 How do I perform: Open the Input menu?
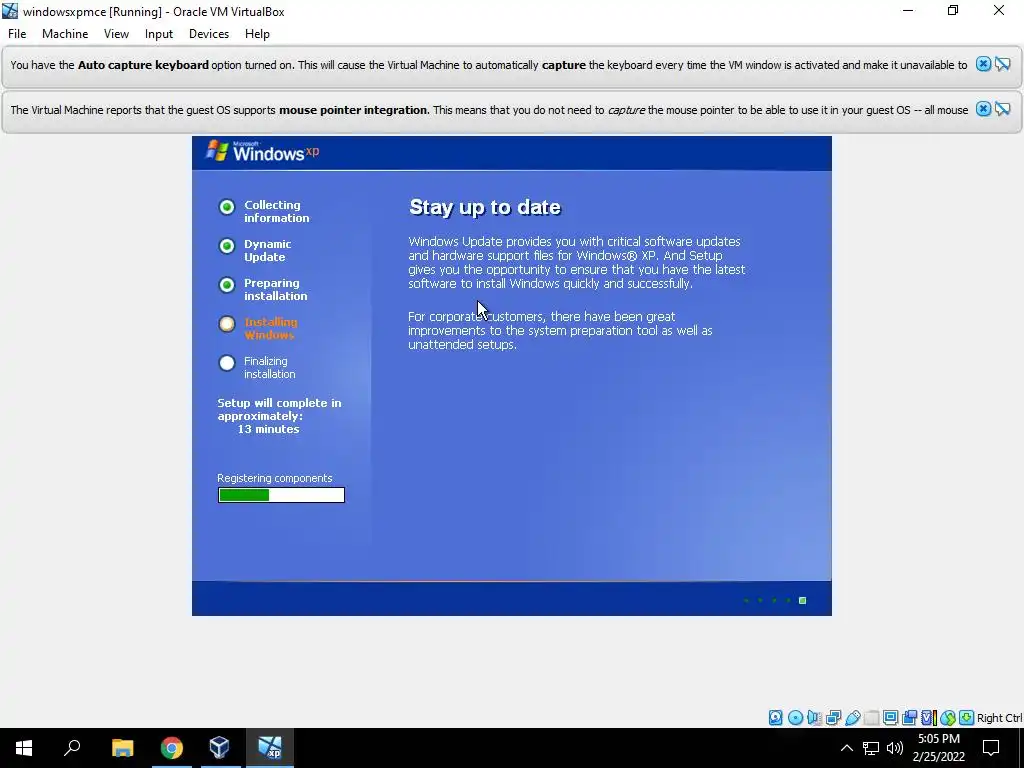click(x=159, y=34)
